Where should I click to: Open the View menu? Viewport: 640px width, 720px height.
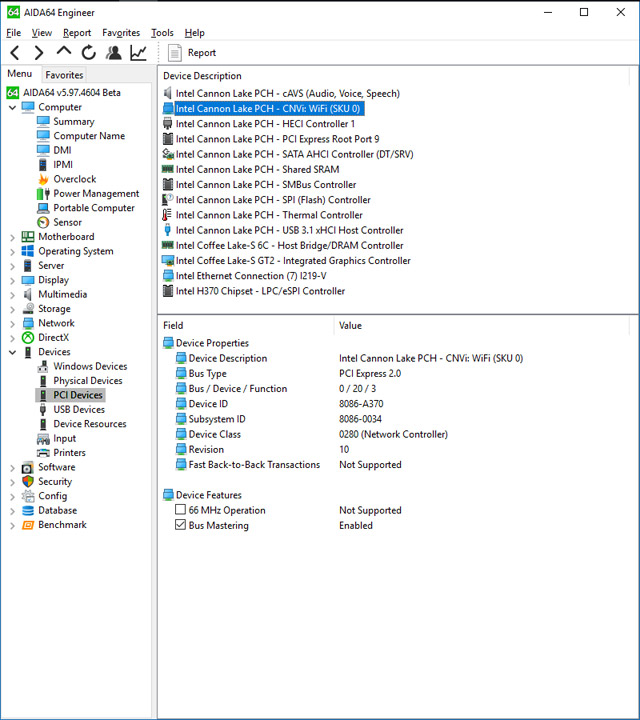[x=42, y=33]
